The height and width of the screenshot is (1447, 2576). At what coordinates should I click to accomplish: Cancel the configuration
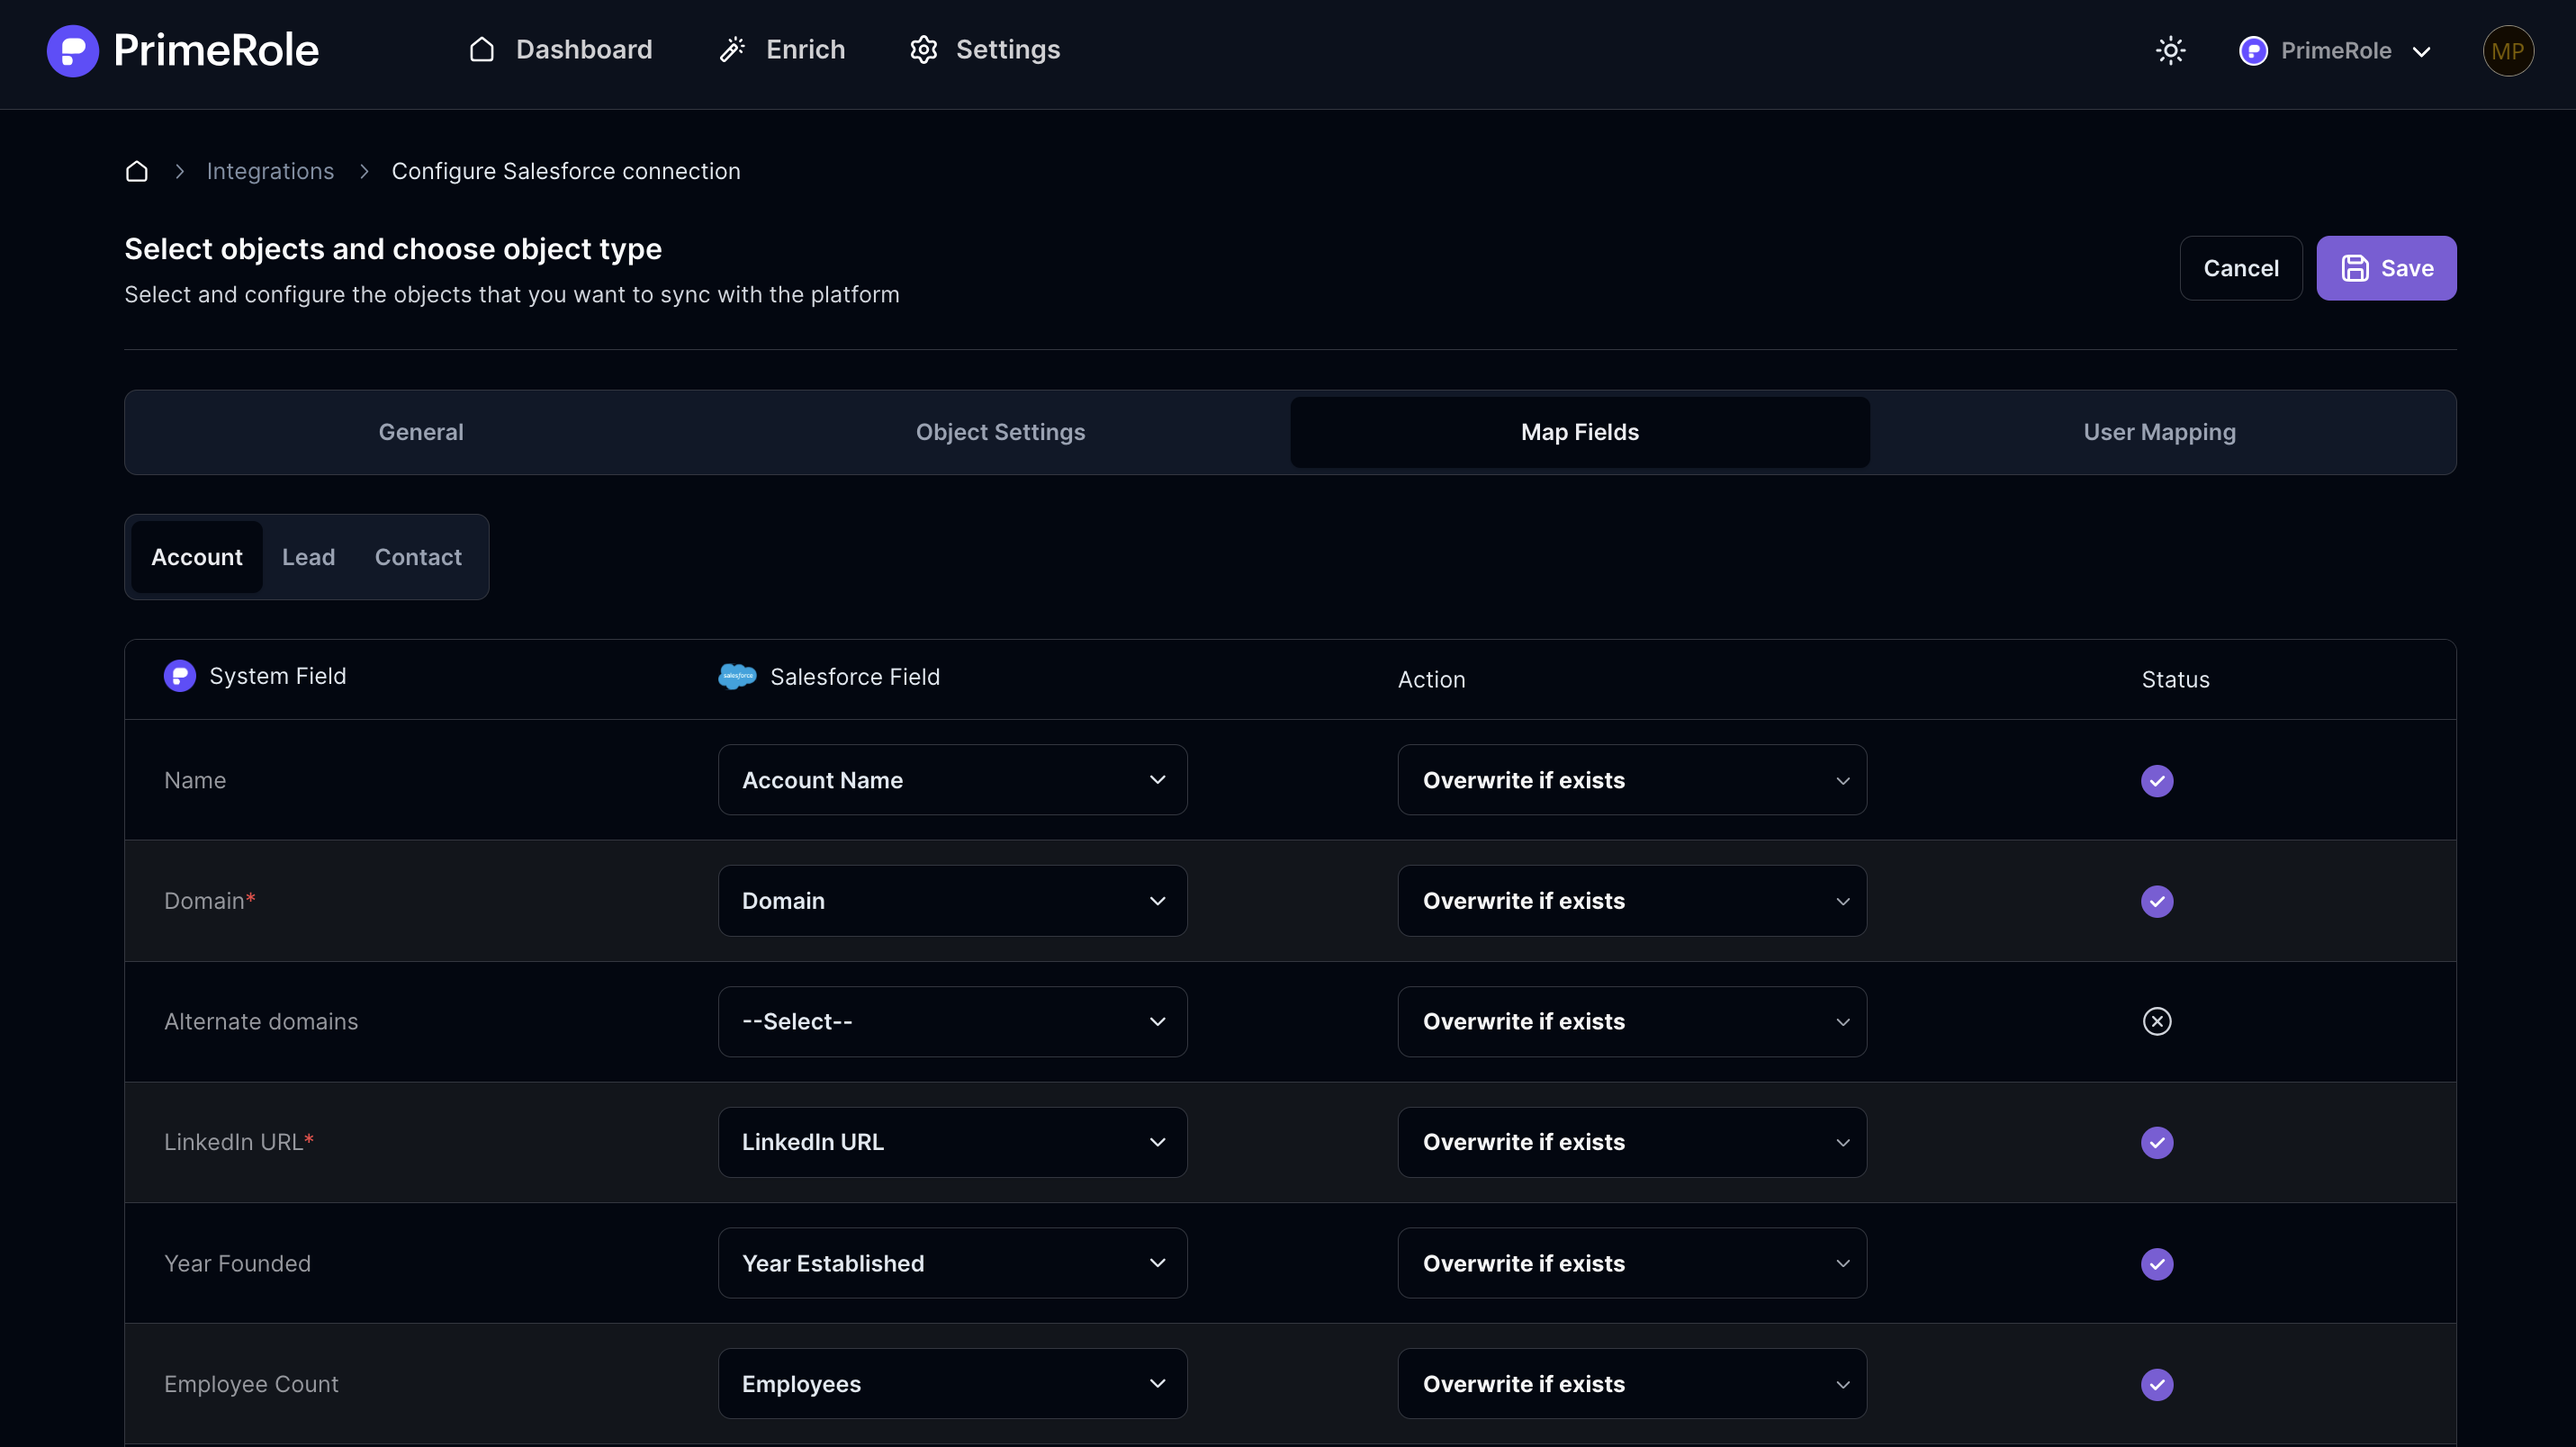pyautogui.click(x=2241, y=268)
